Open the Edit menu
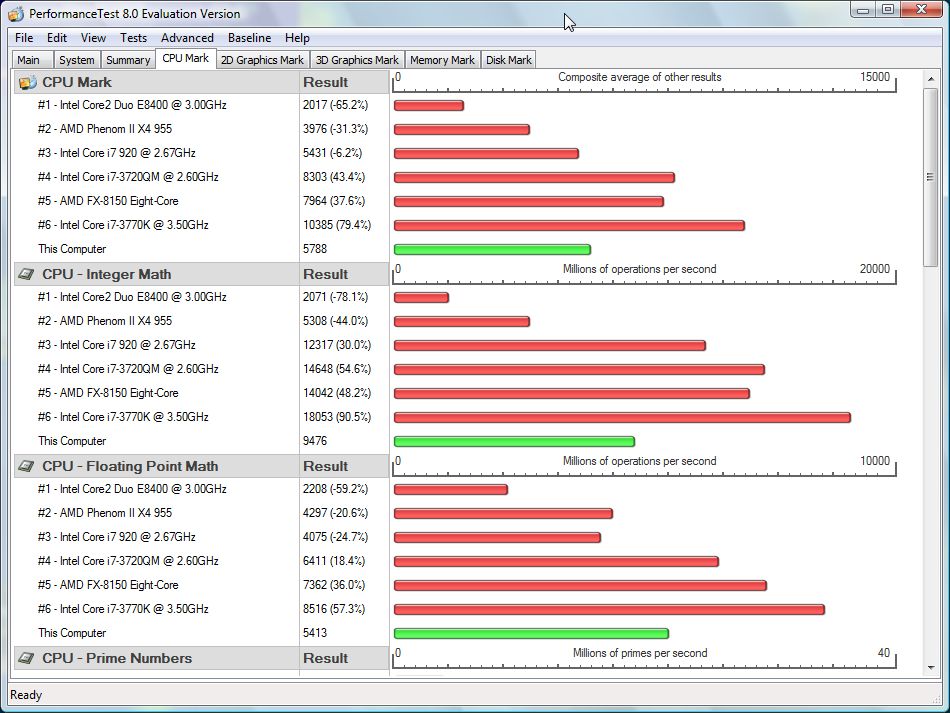This screenshot has width=950, height=713. click(57, 38)
